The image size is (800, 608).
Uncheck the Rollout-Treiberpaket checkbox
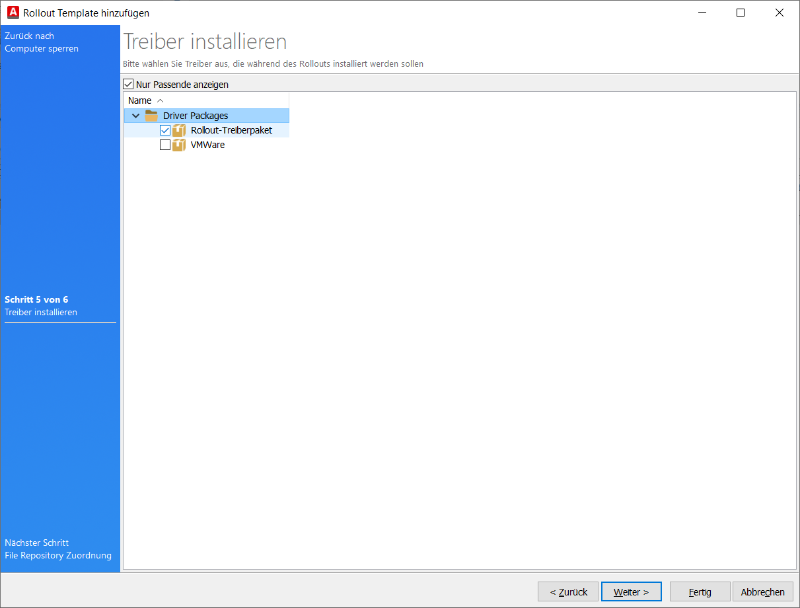[165, 130]
